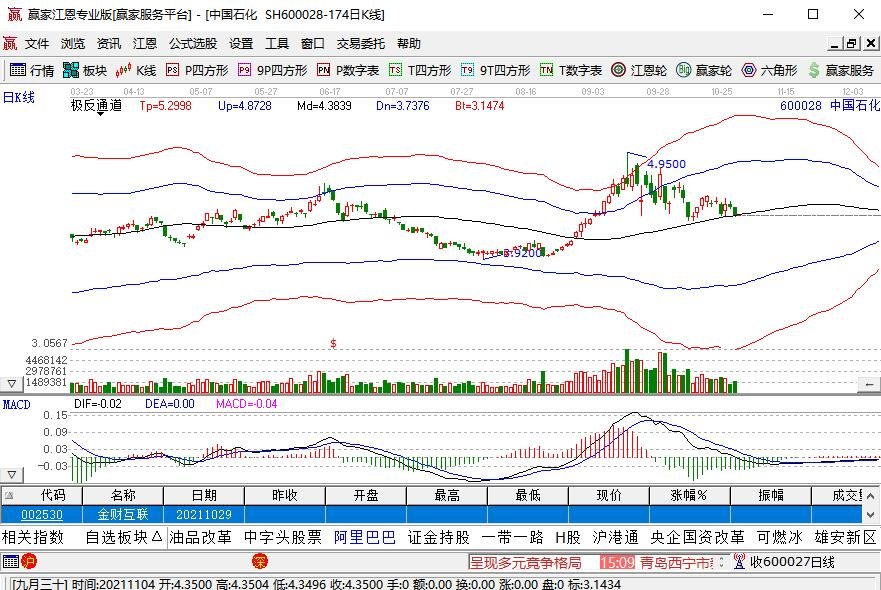Open the 帮助 menu
Screen dimensions: 881x590
[408, 43]
